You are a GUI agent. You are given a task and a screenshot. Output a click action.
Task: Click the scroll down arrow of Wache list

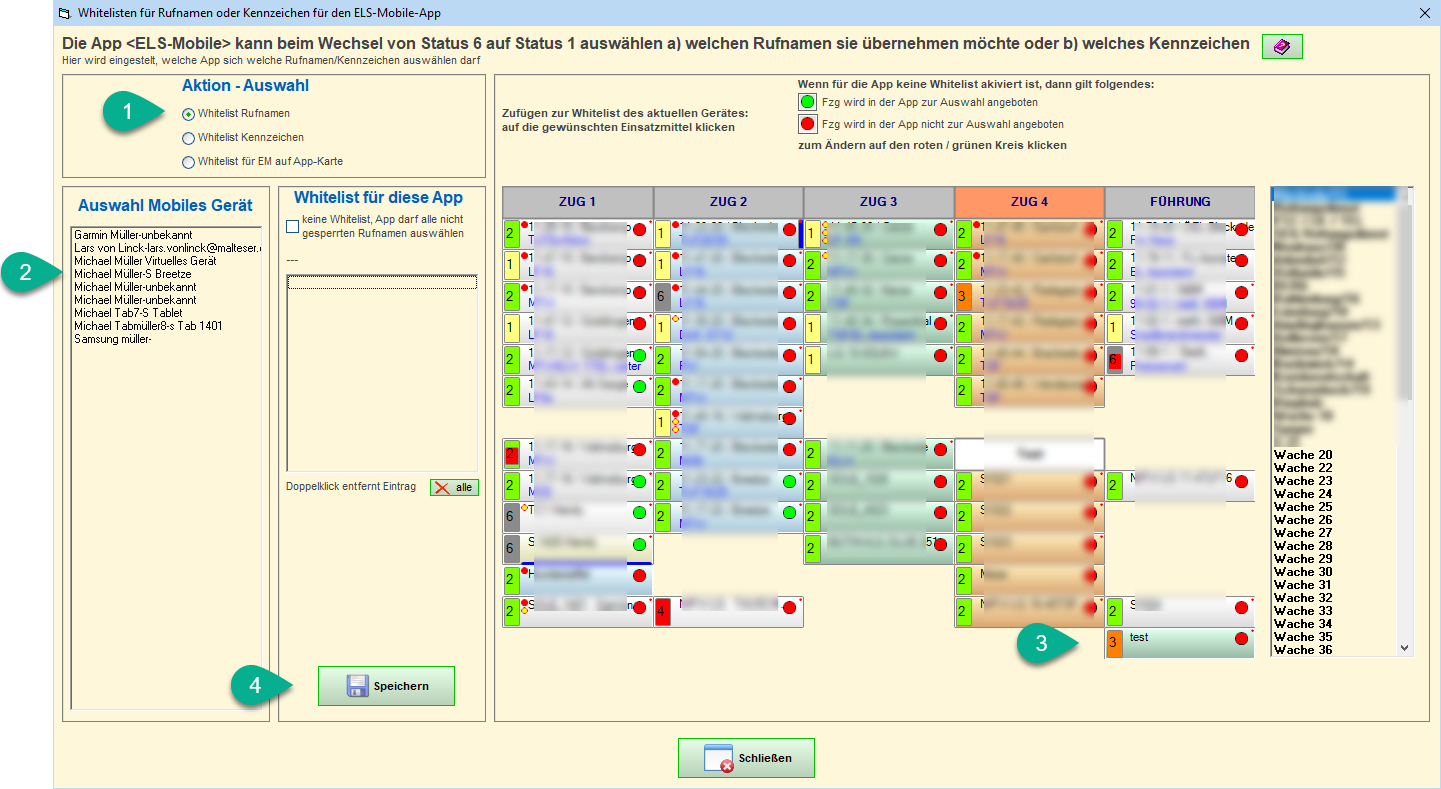click(1405, 648)
